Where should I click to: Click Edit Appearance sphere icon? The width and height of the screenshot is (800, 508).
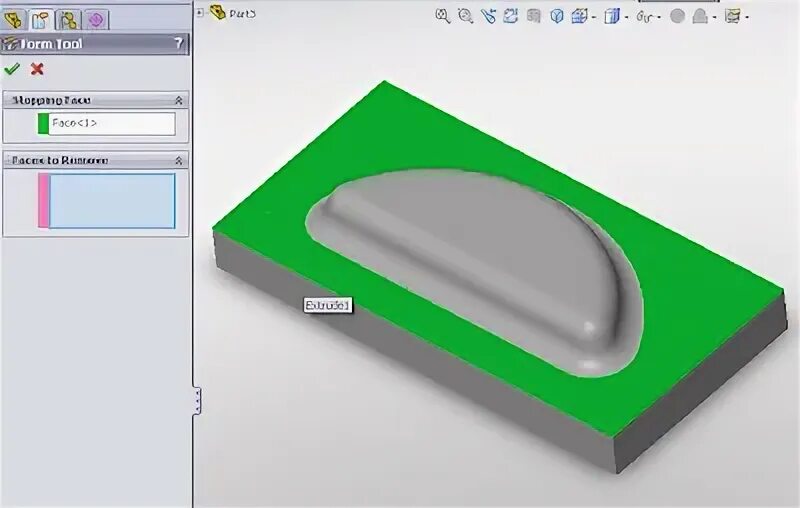tap(678, 16)
